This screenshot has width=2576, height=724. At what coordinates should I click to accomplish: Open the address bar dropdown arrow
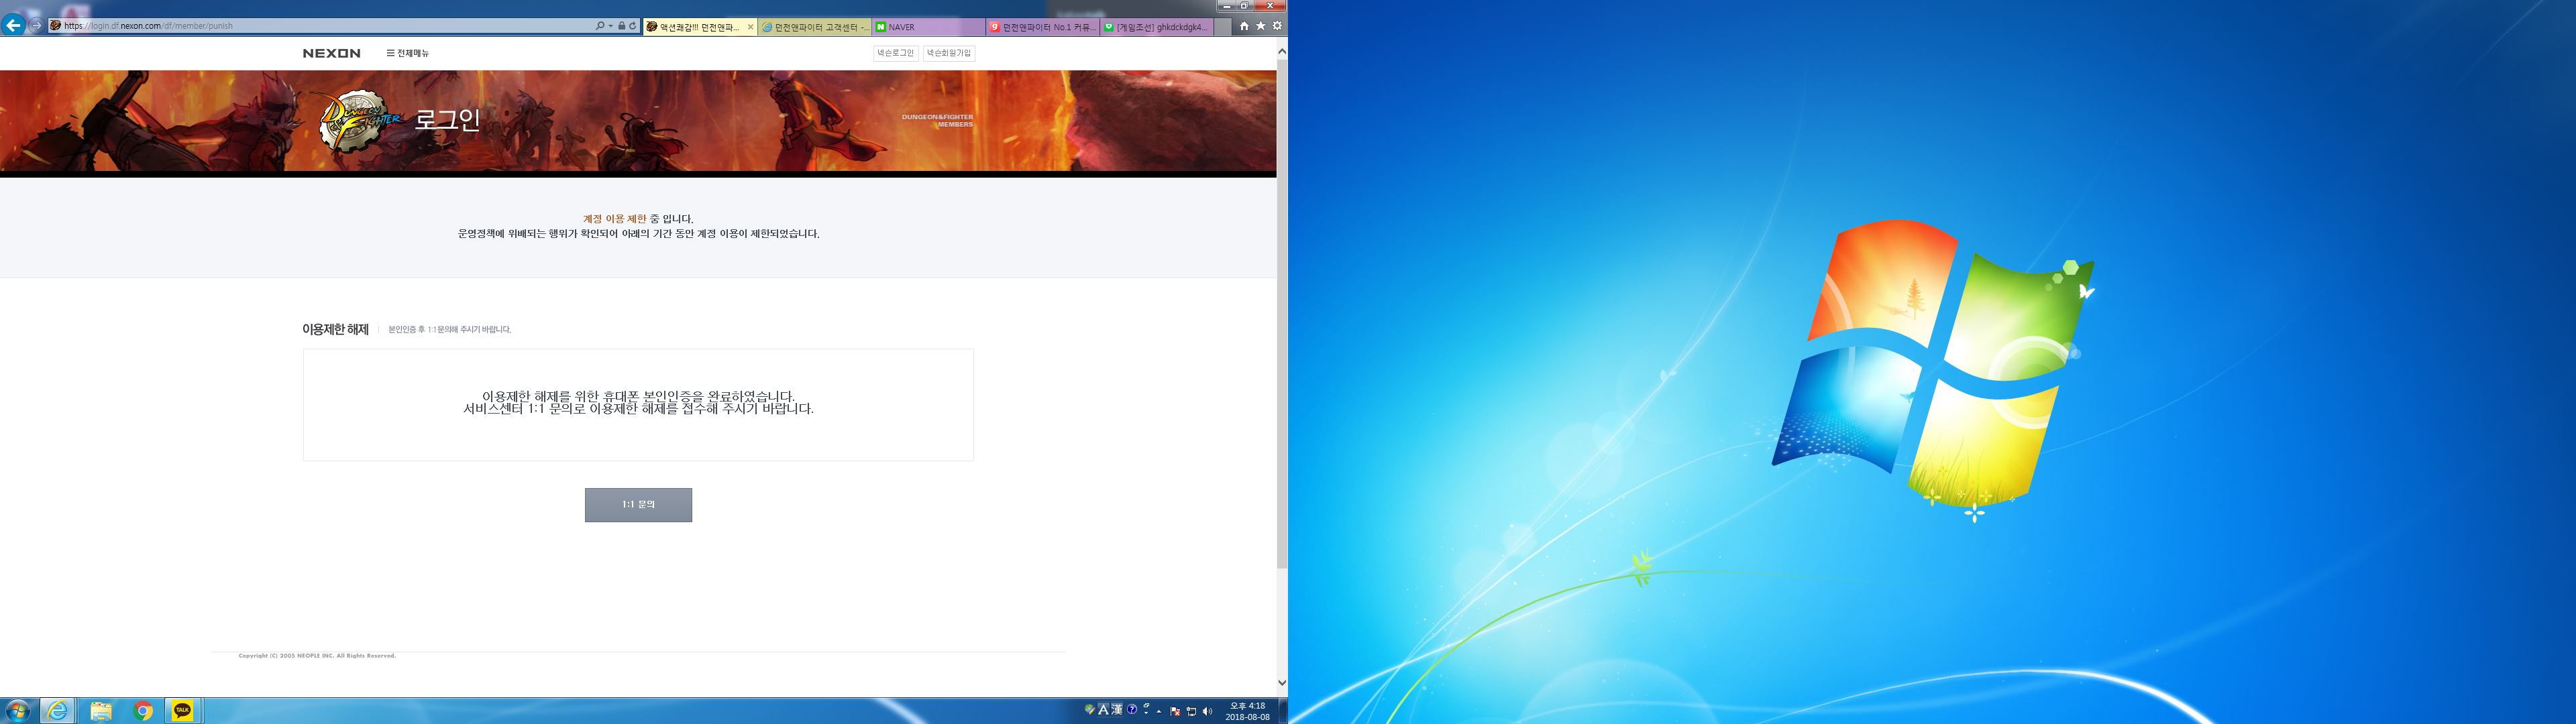610,26
